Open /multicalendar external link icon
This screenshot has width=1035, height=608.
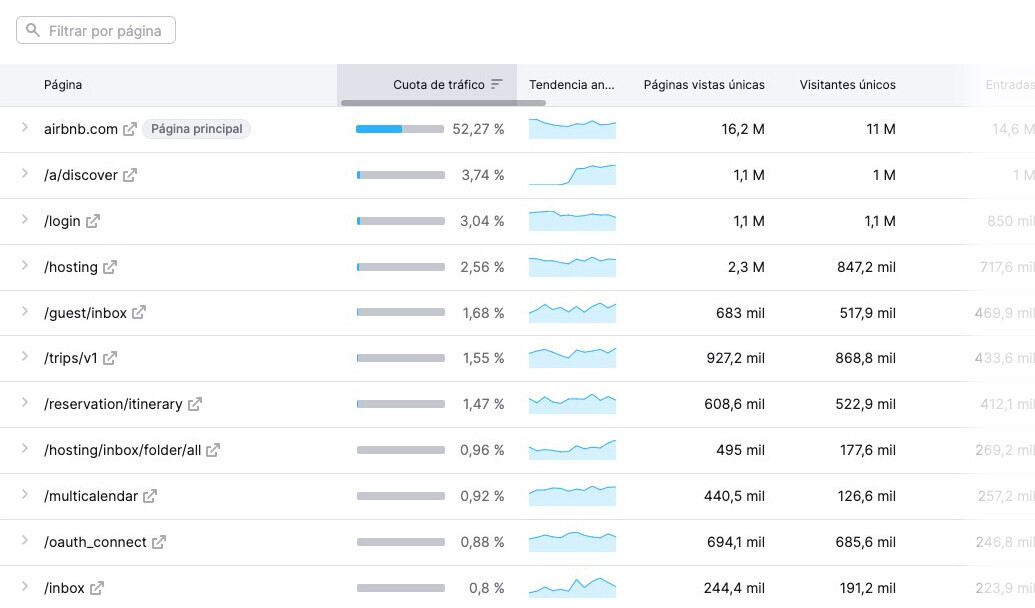click(x=150, y=496)
